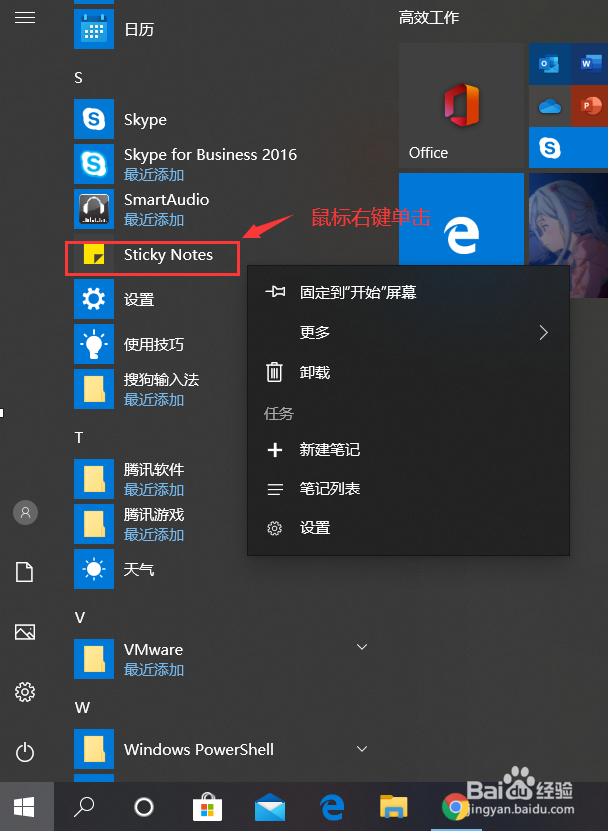This screenshot has height=831, width=608.
Task: Open Pictures from the Start sidebar
Action: (25, 632)
